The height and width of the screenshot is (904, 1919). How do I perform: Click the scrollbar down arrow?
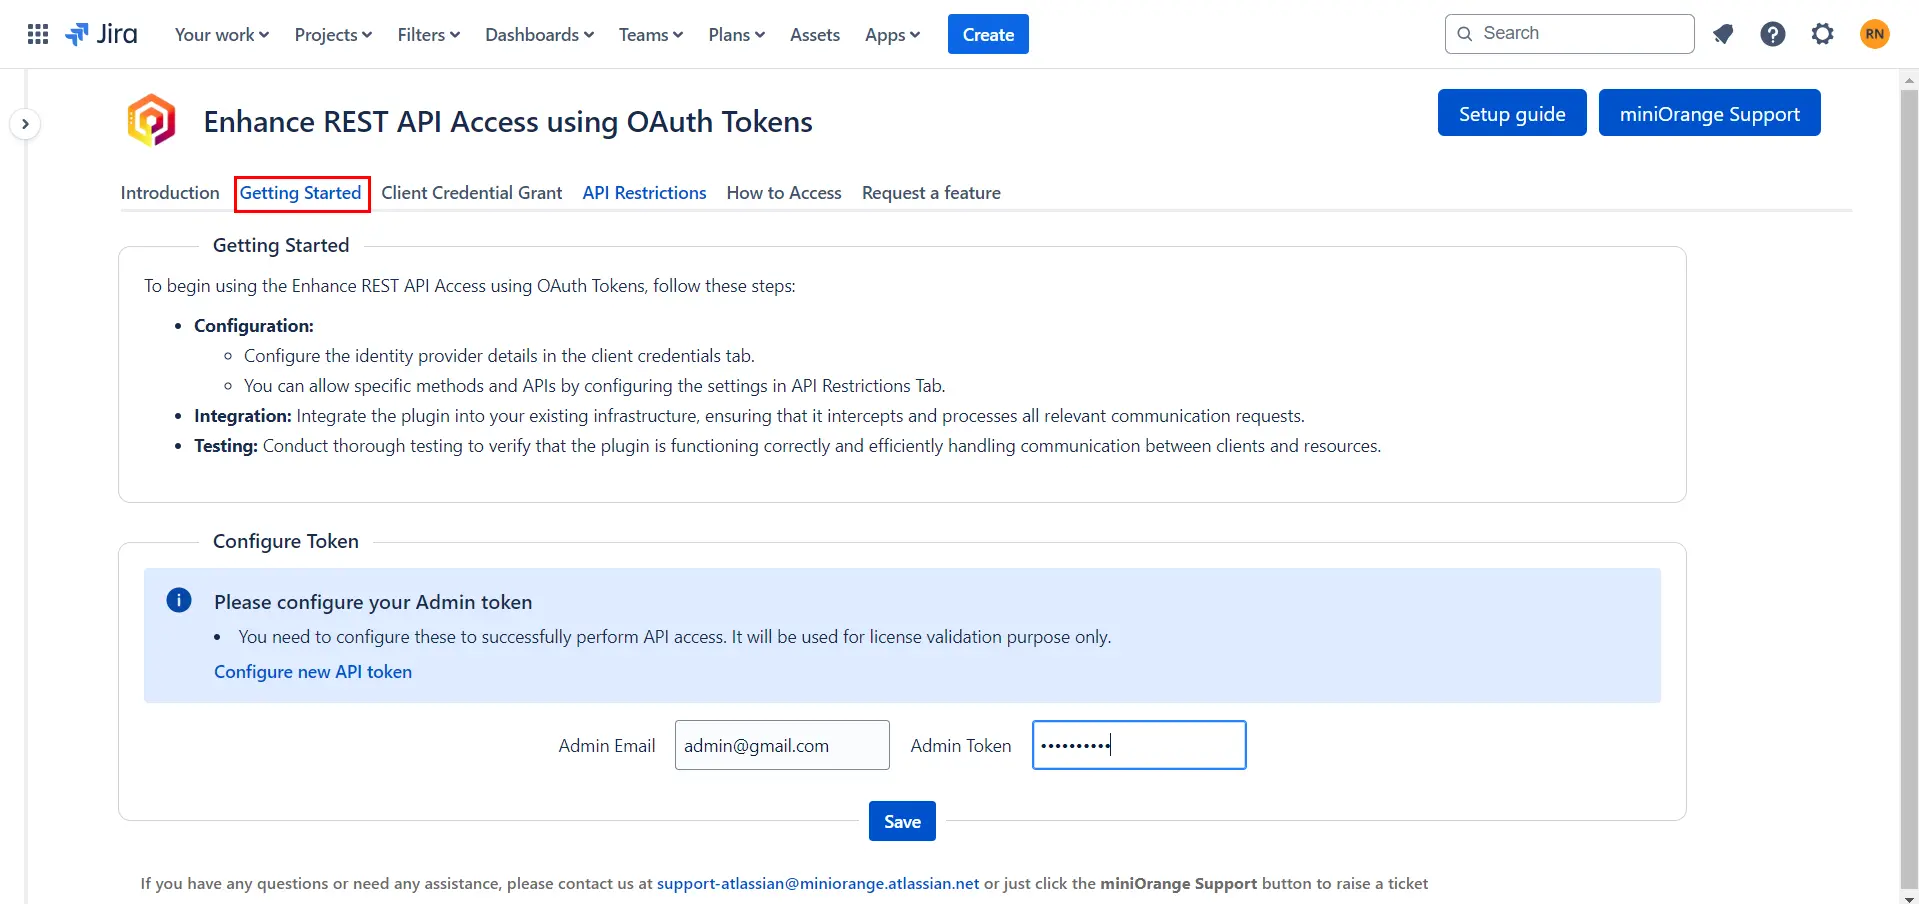pos(1909,897)
